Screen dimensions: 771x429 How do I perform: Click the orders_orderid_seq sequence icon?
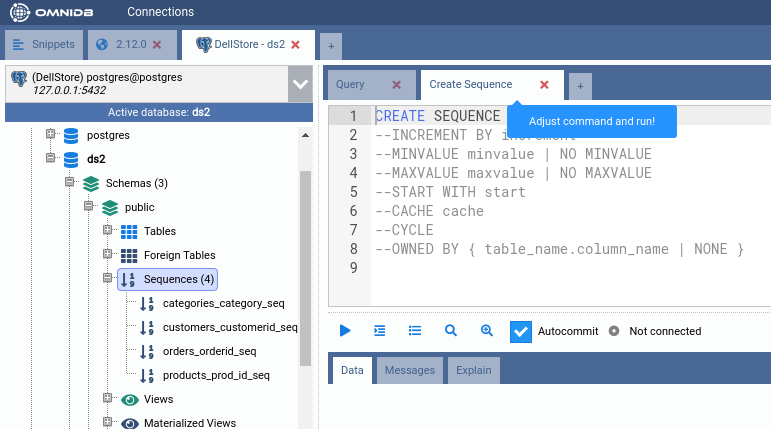point(147,352)
